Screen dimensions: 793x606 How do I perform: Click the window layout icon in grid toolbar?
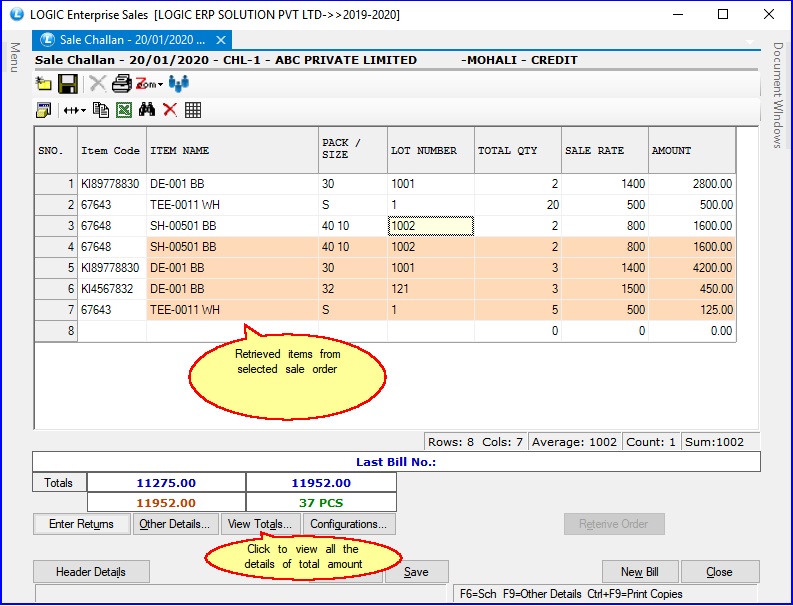[43, 110]
